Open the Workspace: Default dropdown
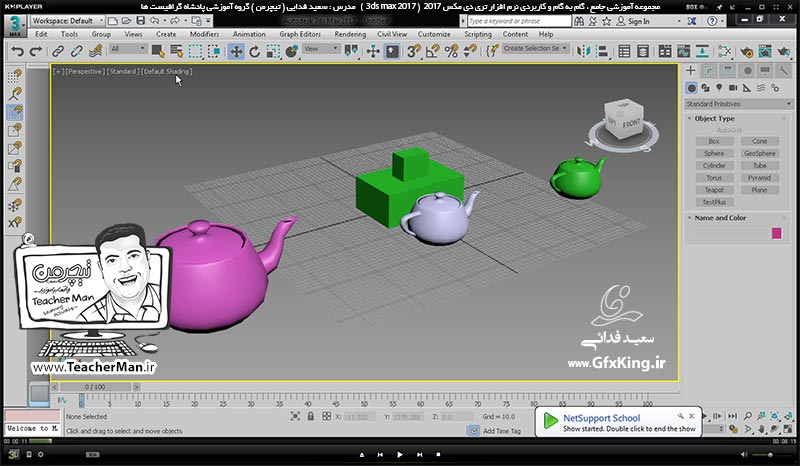Image resolution: width=800 pixels, height=466 pixels. tap(67, 21)
